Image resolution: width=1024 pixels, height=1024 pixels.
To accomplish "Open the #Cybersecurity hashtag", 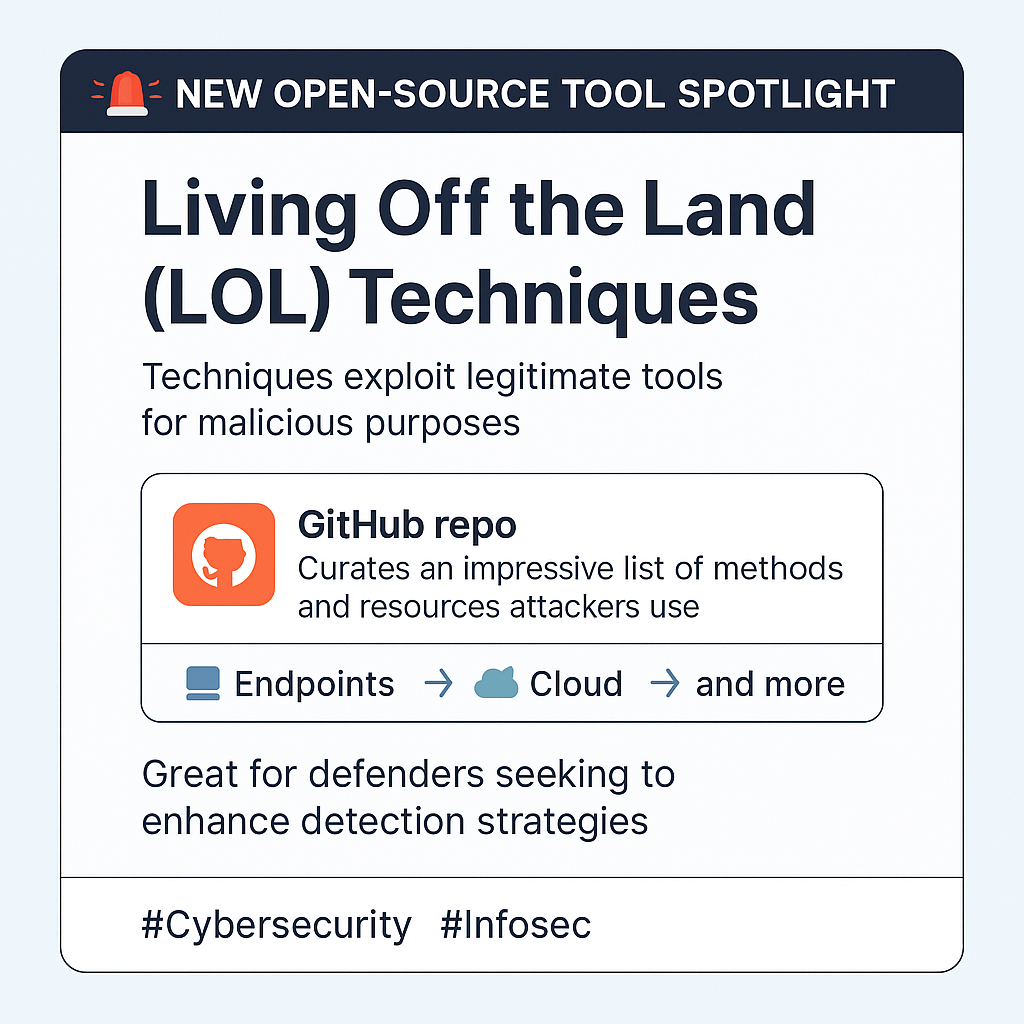I will pyautogui.click(x=277, y=926).
